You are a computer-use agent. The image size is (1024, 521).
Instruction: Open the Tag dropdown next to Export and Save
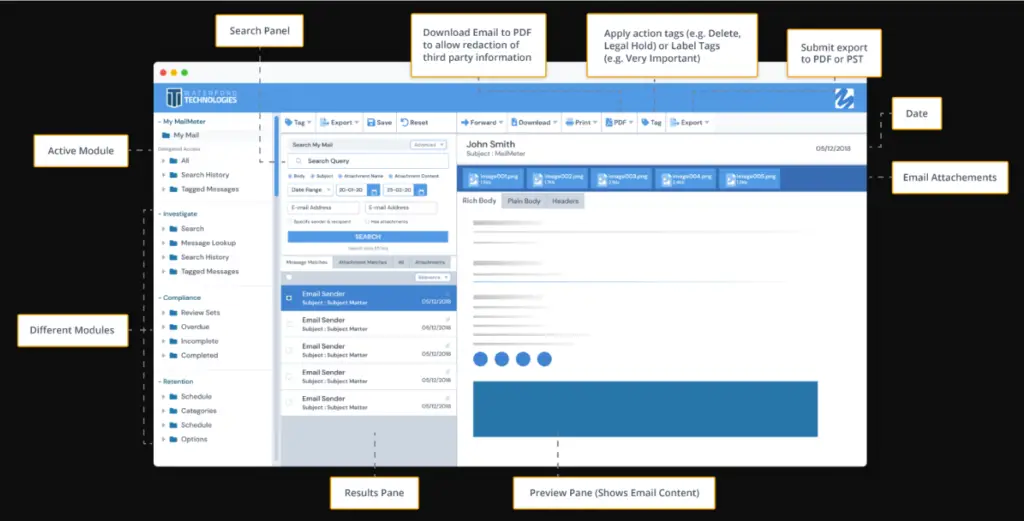pyautogui.click(x=298, y=123)
